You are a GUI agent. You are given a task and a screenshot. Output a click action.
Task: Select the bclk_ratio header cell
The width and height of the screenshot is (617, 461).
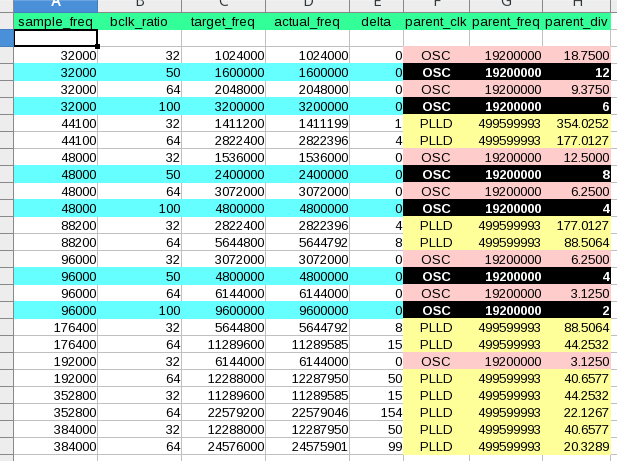pos(139,22)
